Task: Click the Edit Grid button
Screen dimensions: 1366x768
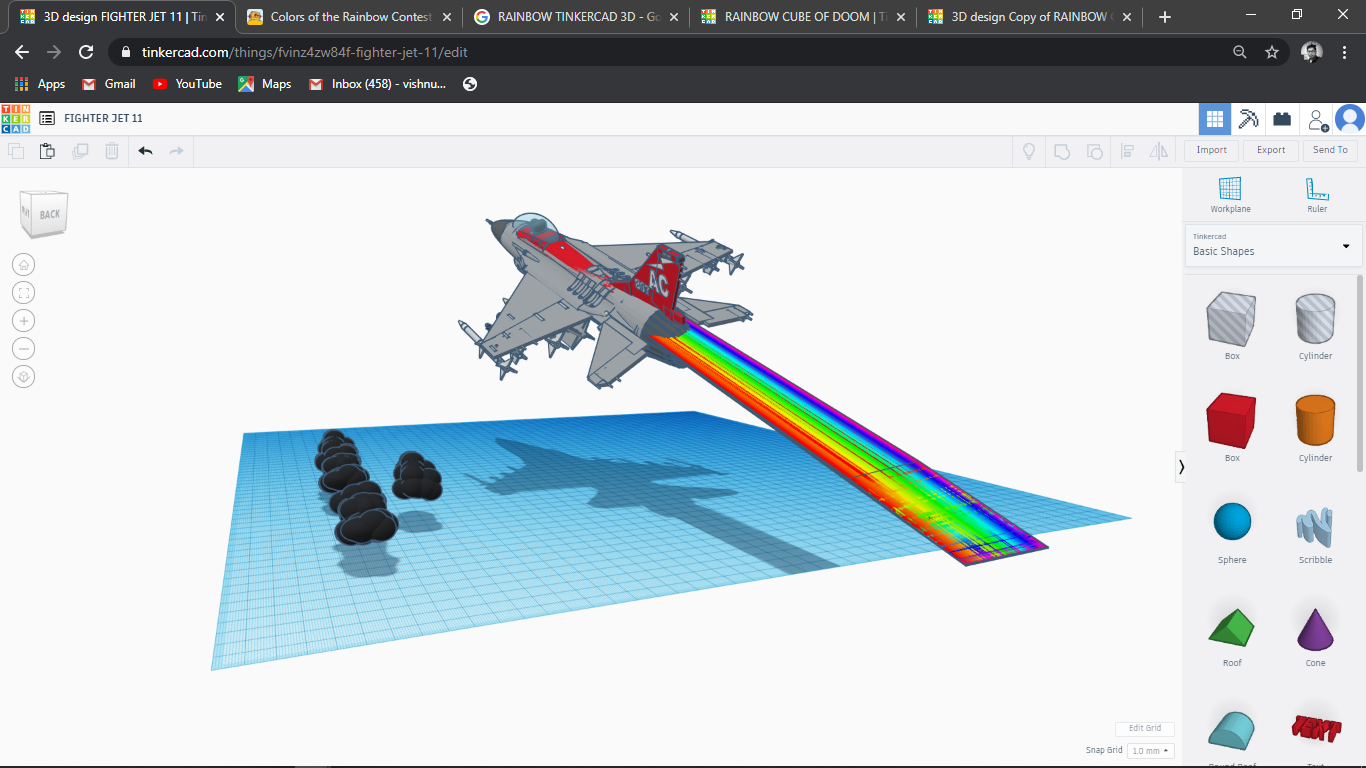Action: [1144, 728]
